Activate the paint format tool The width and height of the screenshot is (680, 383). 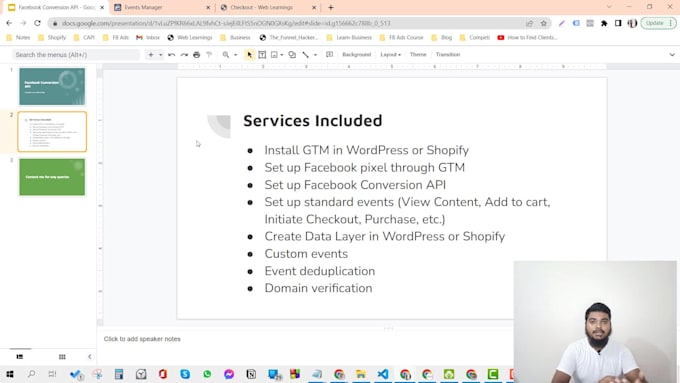[209, 55]
